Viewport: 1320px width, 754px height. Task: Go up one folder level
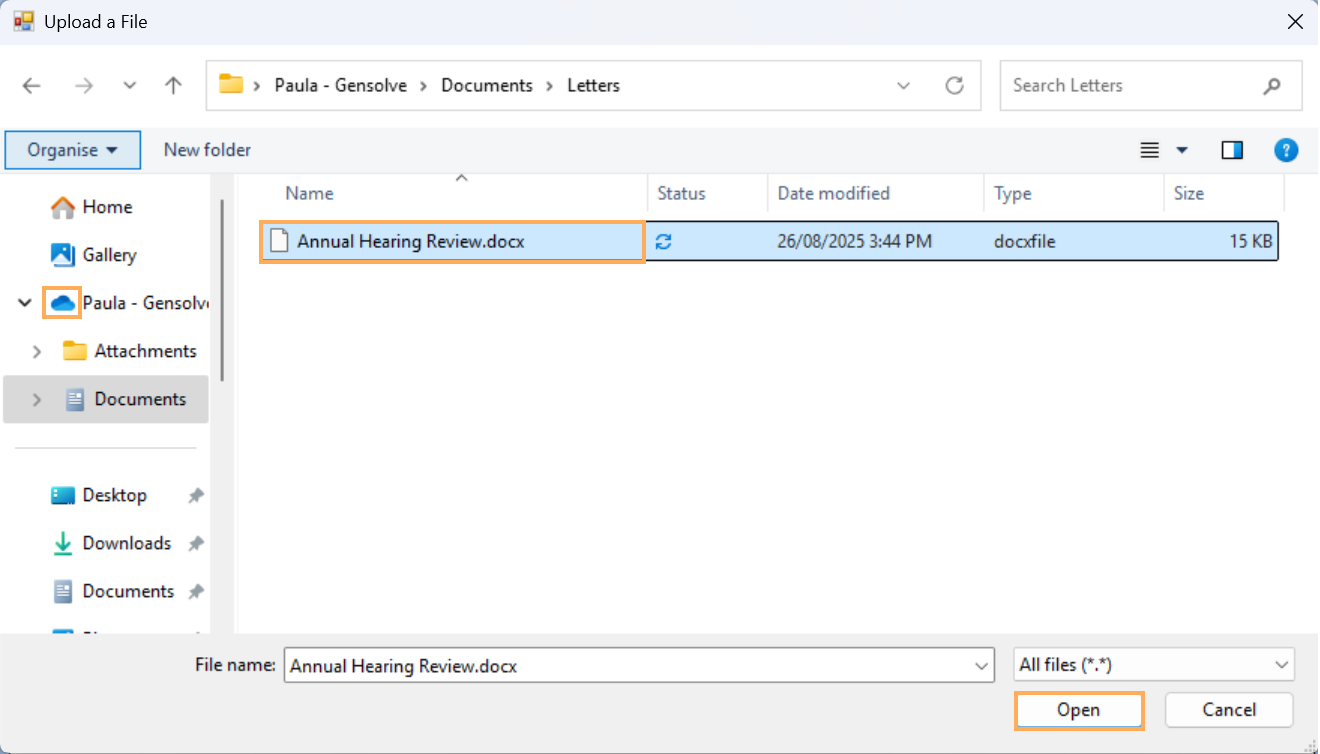173,86
